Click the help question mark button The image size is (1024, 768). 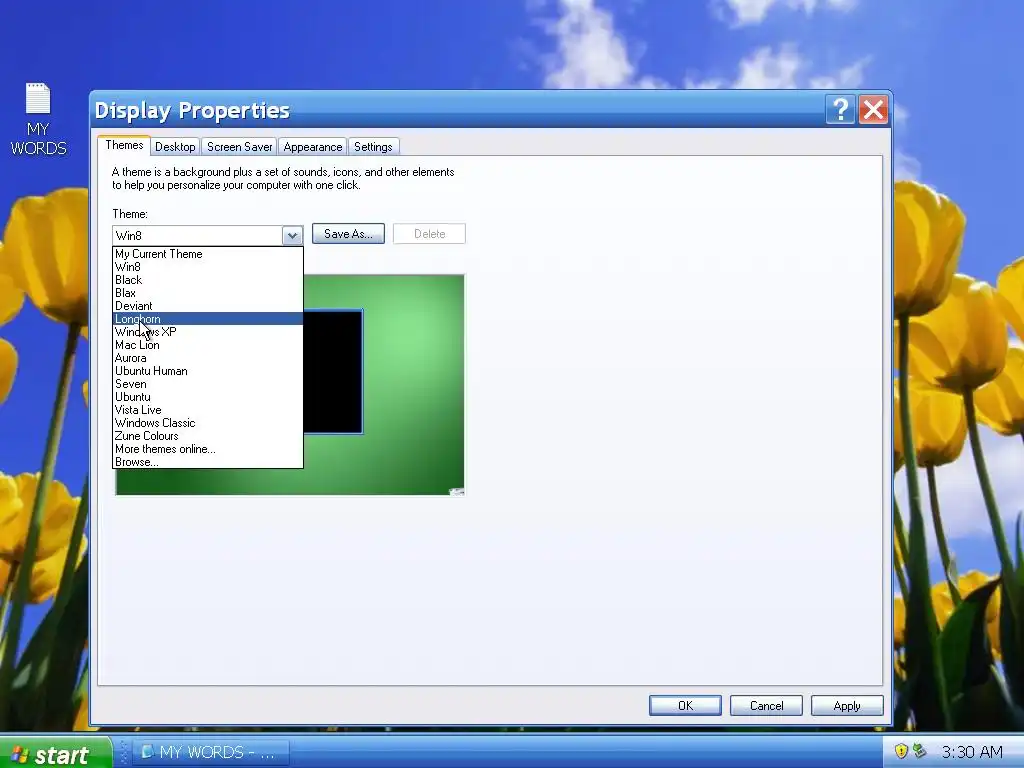(840, 110)
